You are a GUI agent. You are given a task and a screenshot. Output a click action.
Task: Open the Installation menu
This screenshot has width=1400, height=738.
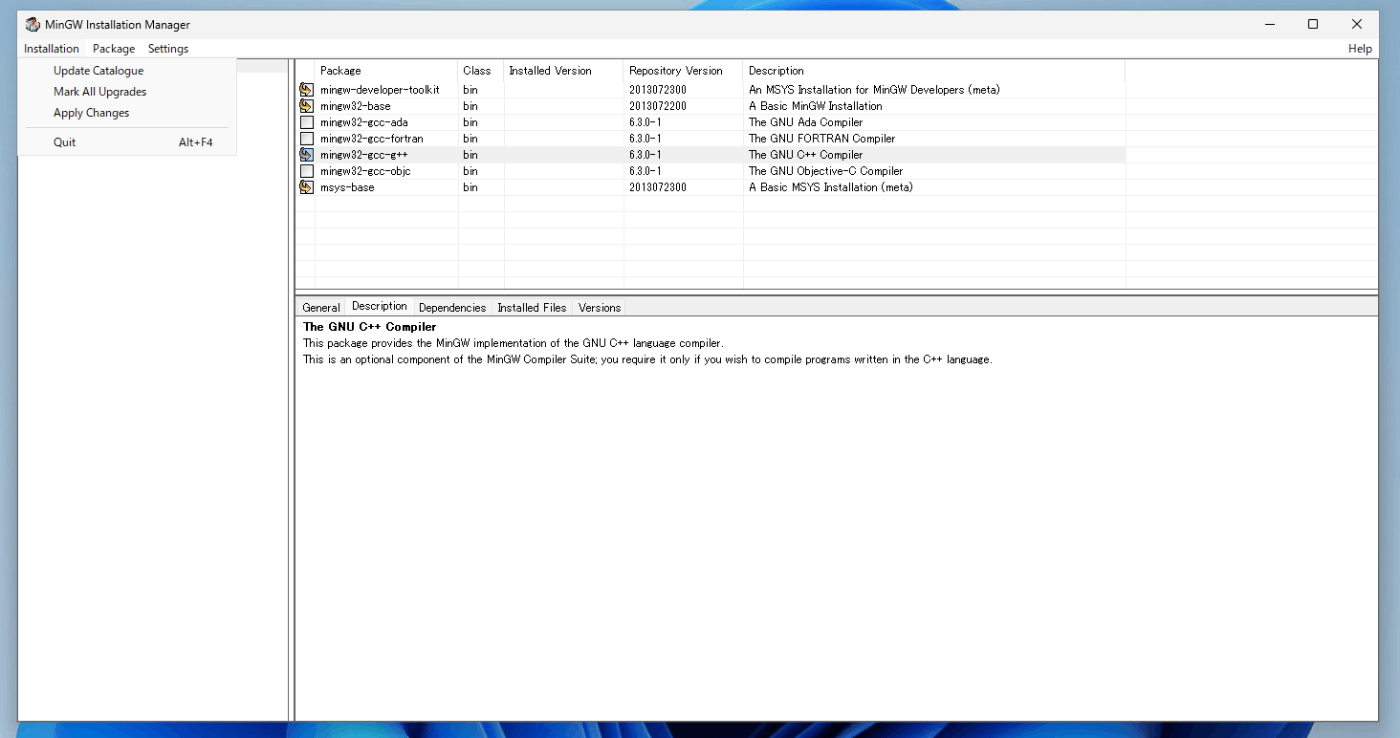coord(52,48)
